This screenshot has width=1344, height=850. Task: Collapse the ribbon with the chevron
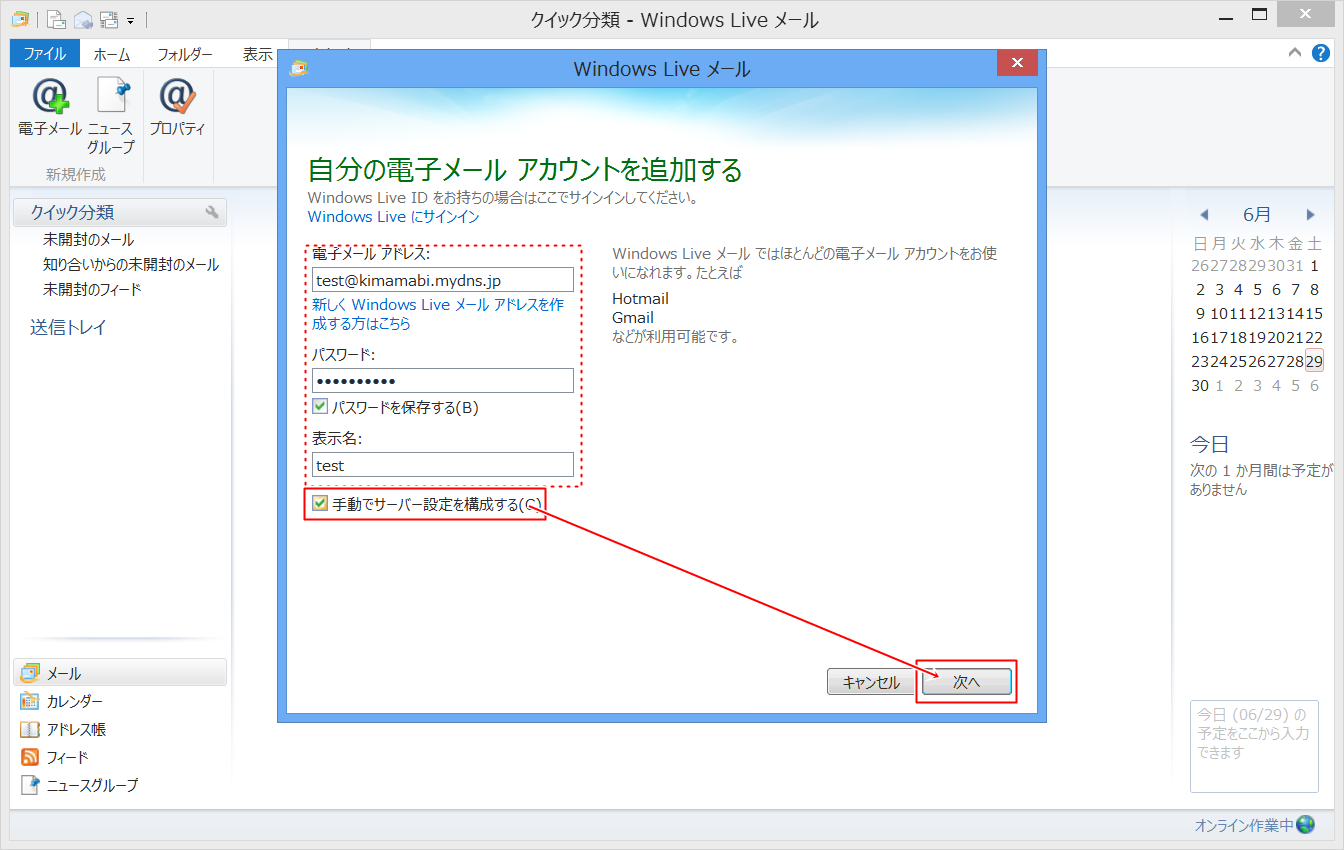(x=1294, y=52)
